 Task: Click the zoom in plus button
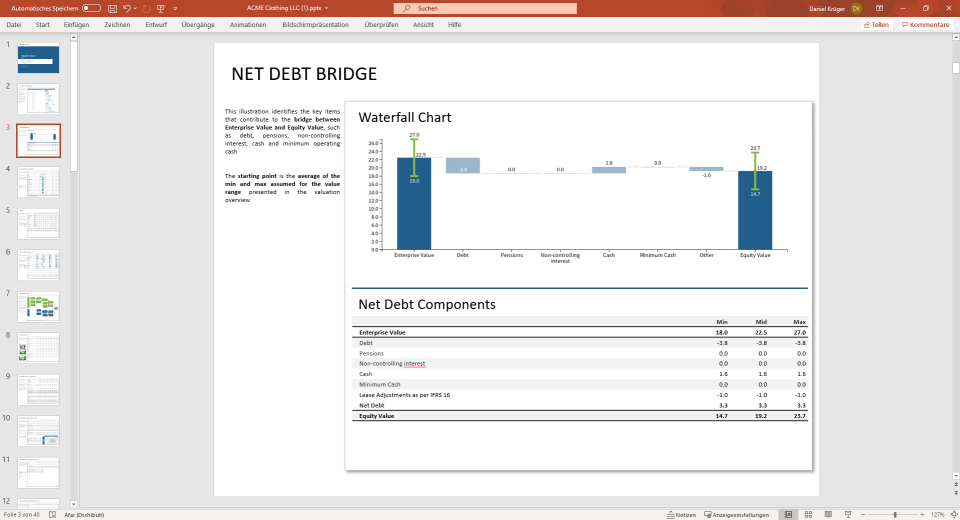coord(922,515)
